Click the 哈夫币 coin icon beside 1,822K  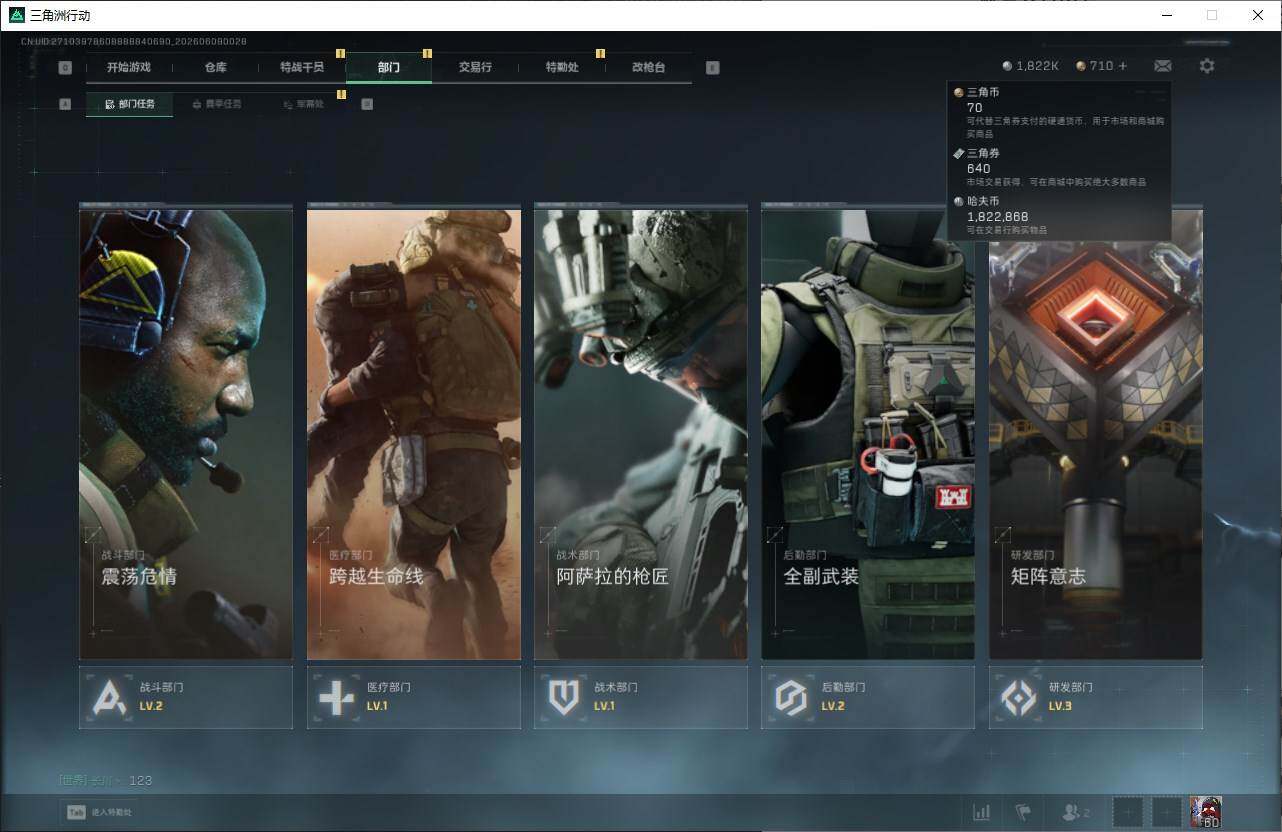click(1008, 66)
